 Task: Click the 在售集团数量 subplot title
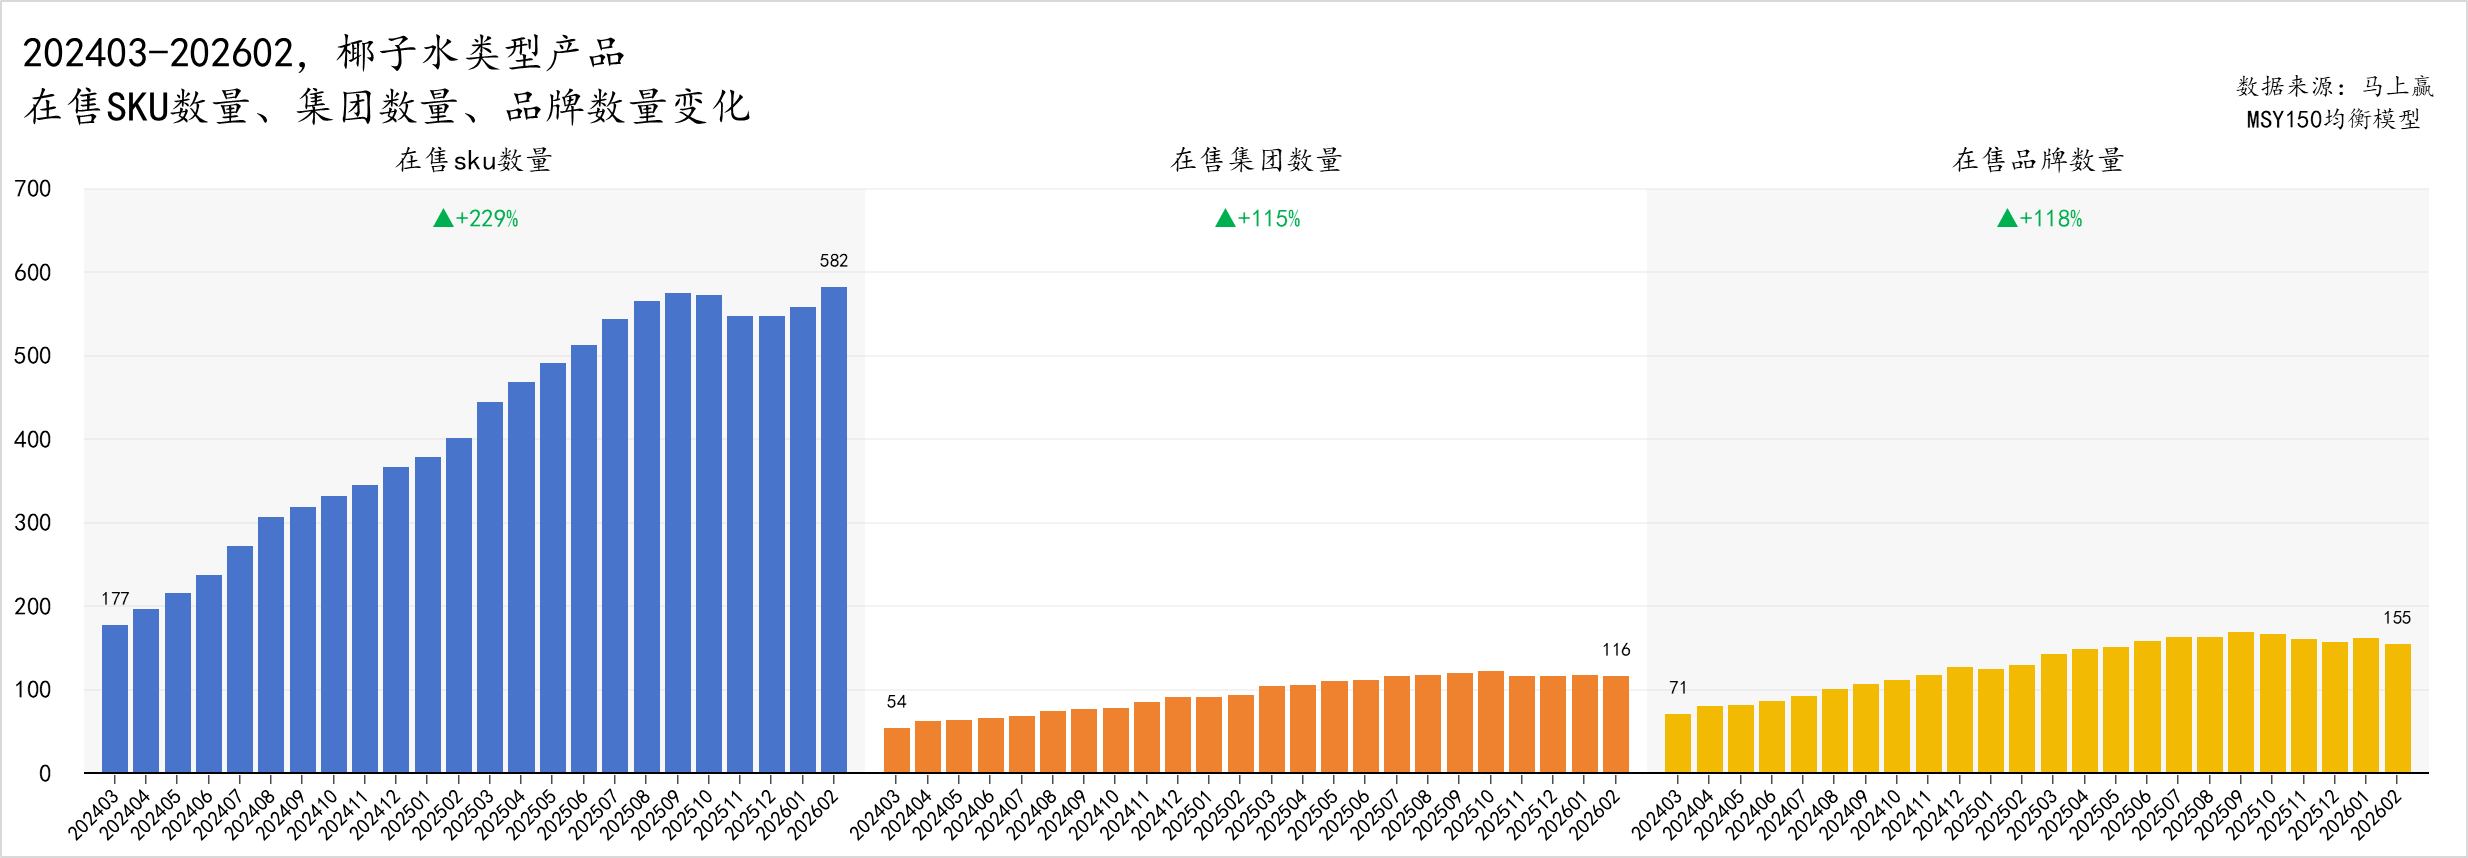[1256, 160]
